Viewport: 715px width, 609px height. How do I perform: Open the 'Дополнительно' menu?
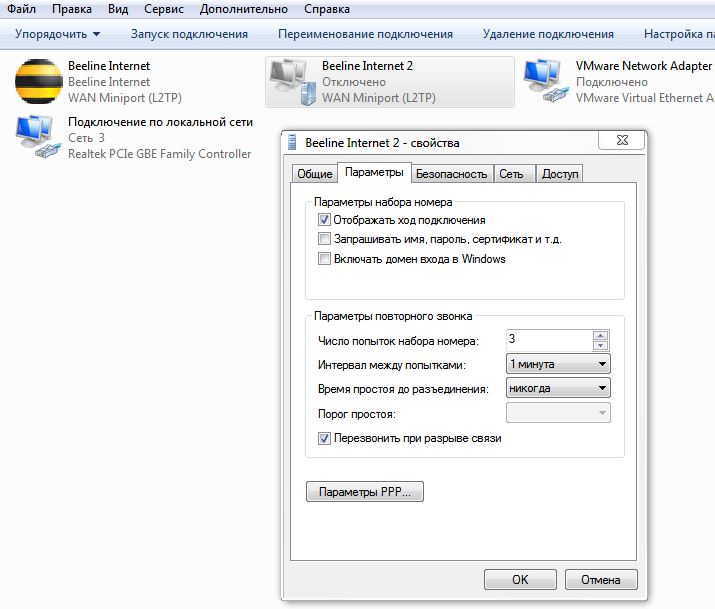244,9
